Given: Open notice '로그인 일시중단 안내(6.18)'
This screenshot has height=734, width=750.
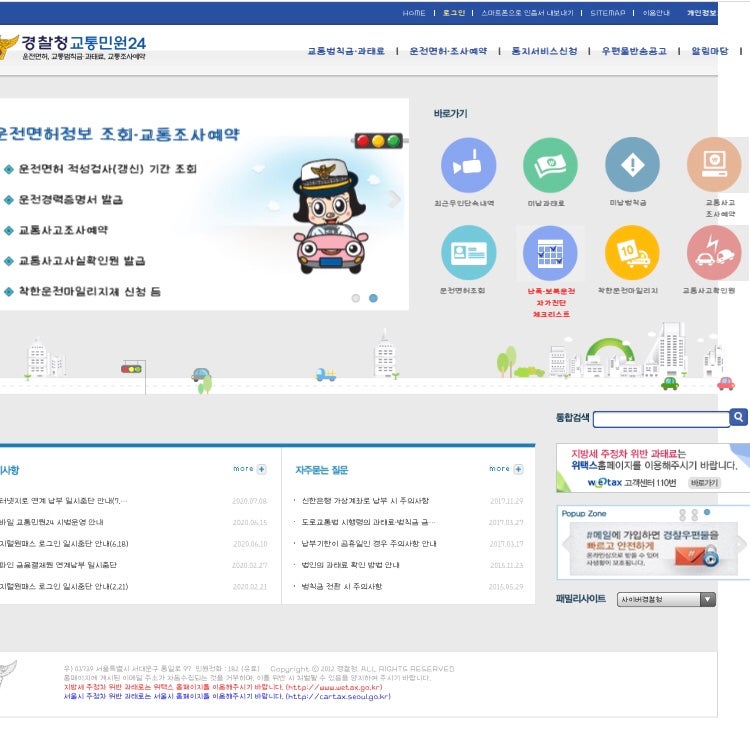Looking at the screenshot, I should tap(64, 544).
